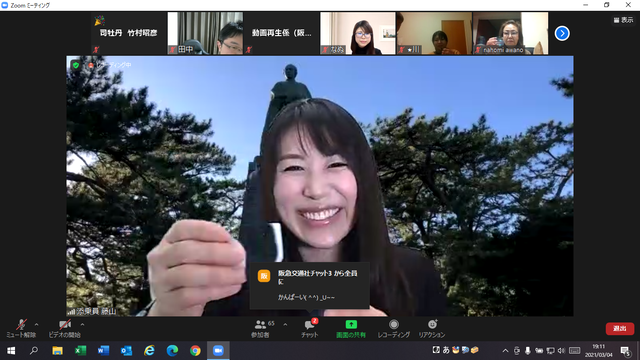Viewport: 640px width, 360px height.
Task: Select the なお participant video thumbnail
Action: (x=358, y=33)
